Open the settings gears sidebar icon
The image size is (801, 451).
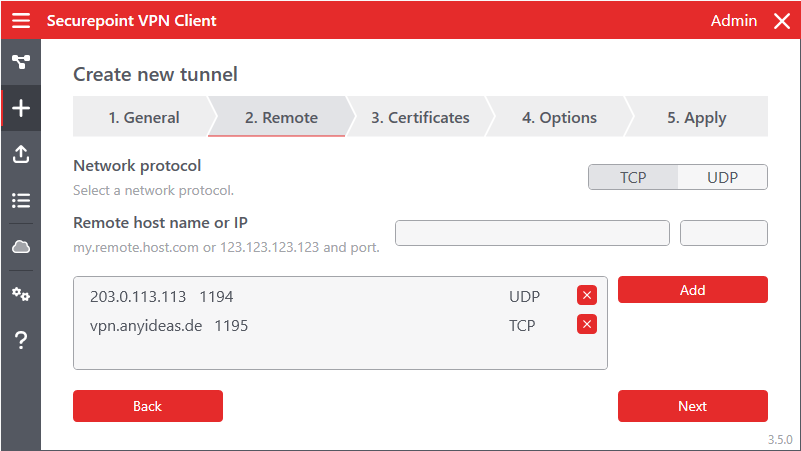[x=21, y=294]
